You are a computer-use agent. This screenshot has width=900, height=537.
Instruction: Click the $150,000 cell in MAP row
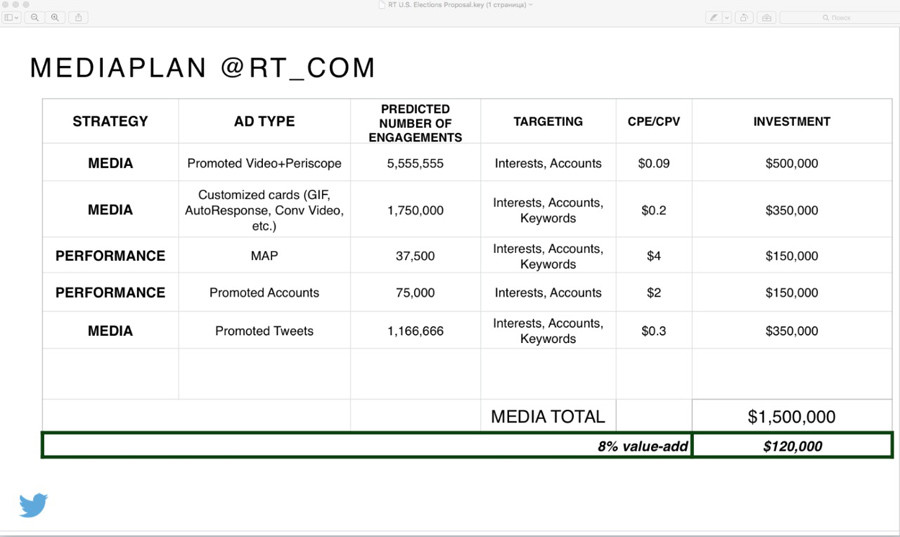click(792, 256)
